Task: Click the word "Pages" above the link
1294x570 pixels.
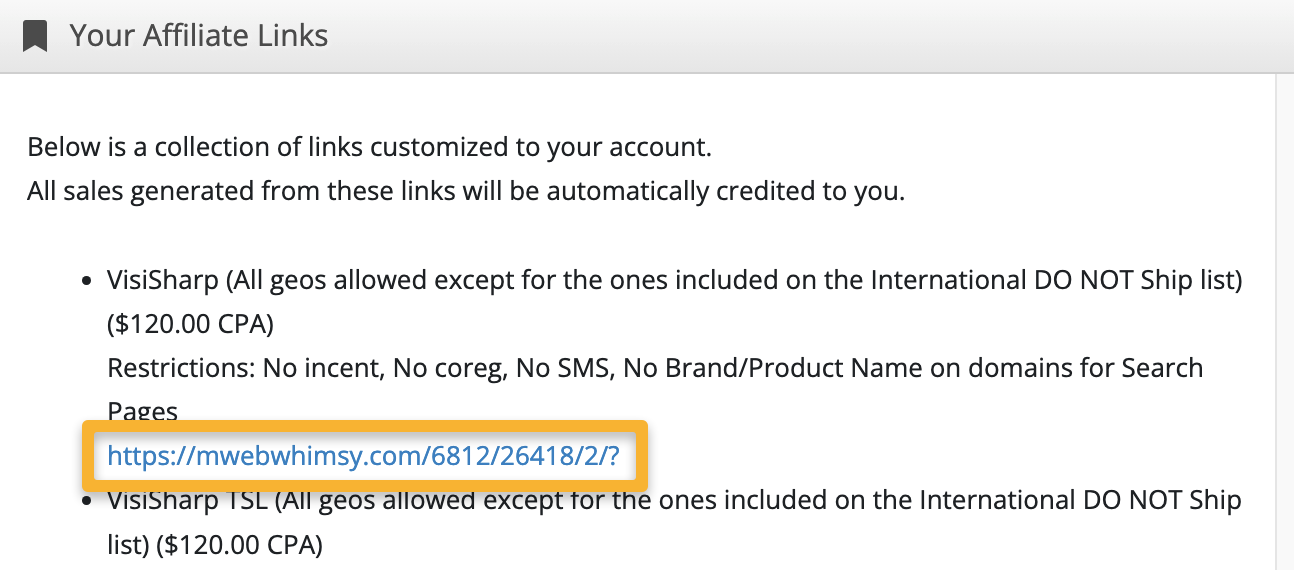Action: 142,411
